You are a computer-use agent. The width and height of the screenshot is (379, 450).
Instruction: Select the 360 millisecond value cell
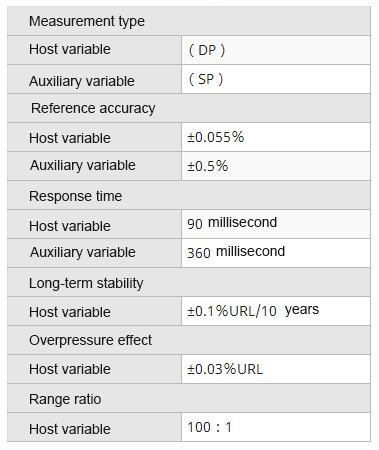(276, 253)
